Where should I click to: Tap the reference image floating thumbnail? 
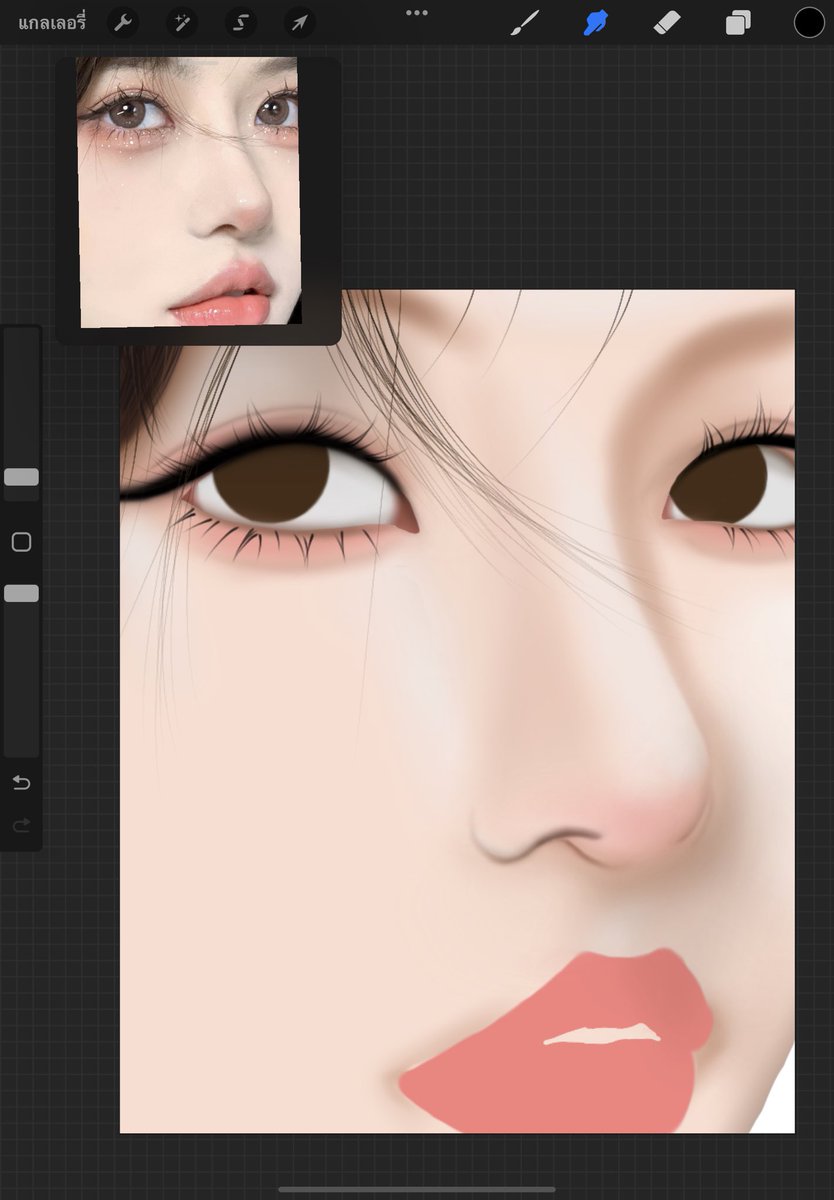[197, 200]
